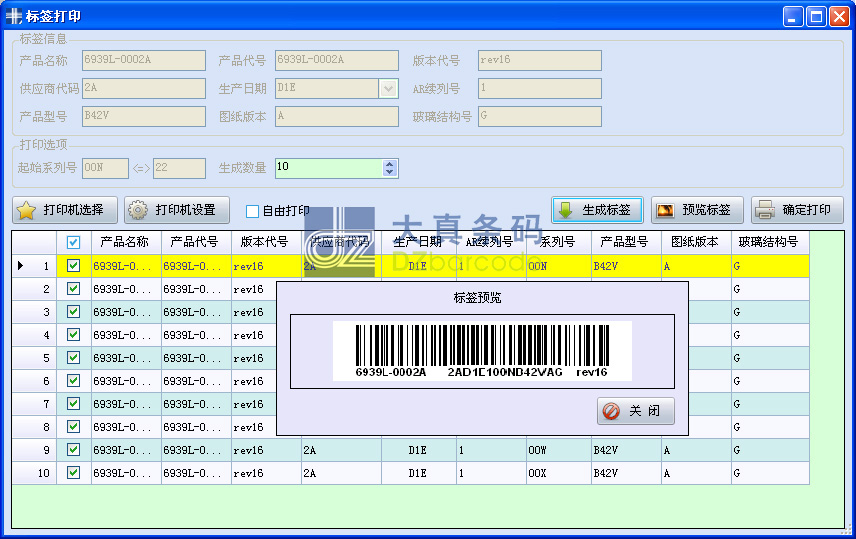This screenshot has width=856, height=539.
Task: Increase 生成数量 with the up spinner
Action: [389, 164]
